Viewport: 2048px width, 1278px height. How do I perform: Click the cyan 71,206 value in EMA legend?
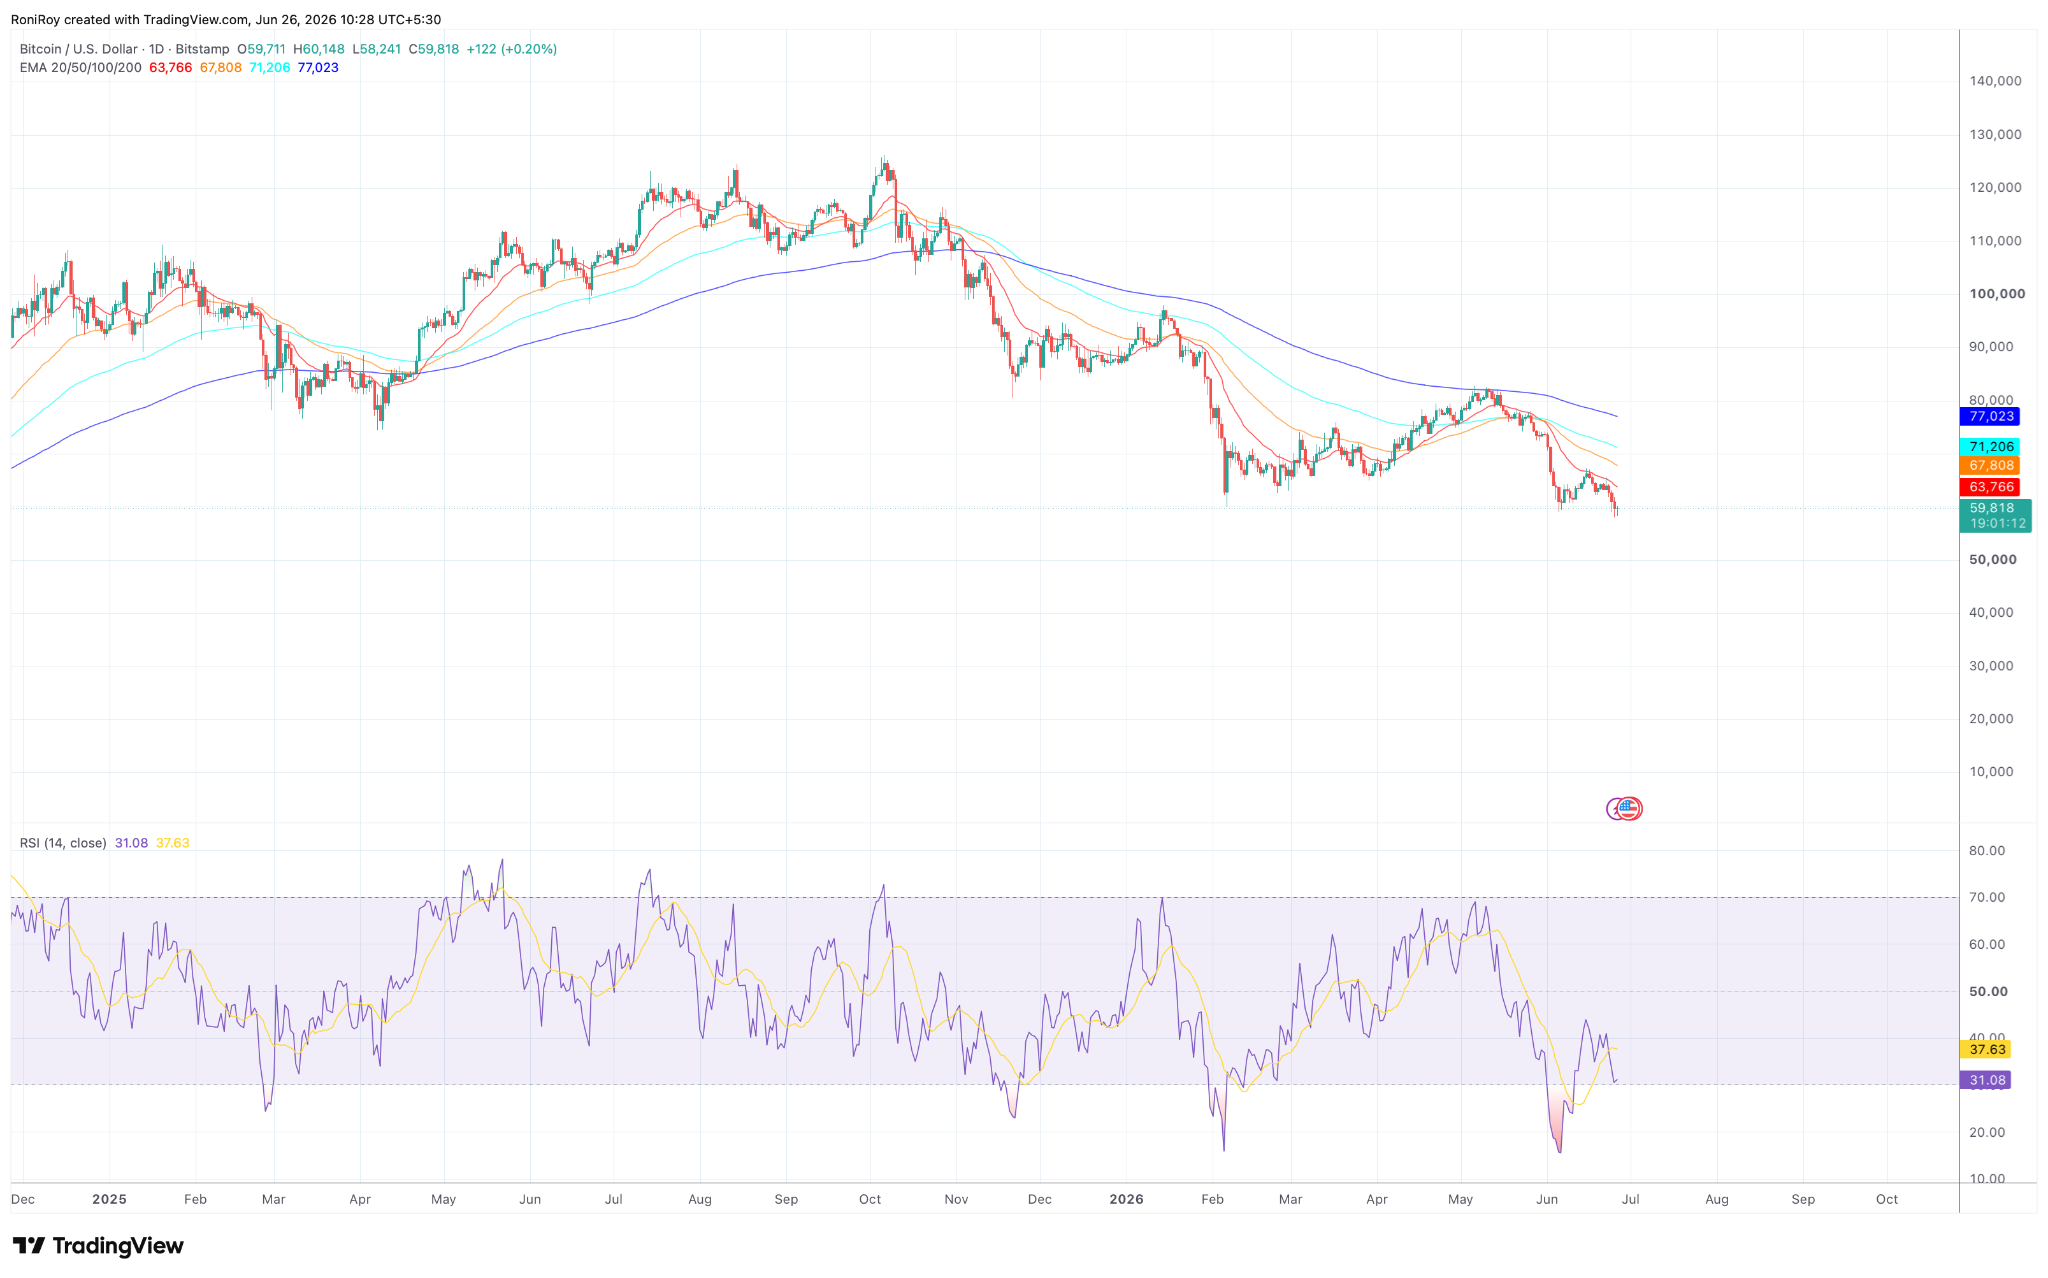tap(270, 67)
